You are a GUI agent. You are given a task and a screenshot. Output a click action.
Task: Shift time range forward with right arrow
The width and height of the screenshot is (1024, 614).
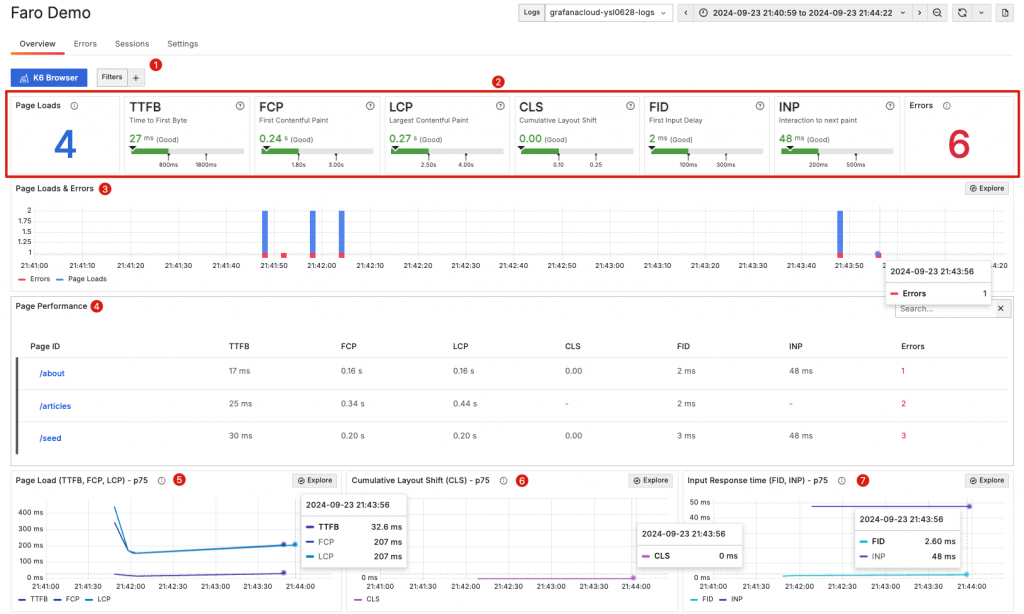pyautogui.click(x=920, y=12)
